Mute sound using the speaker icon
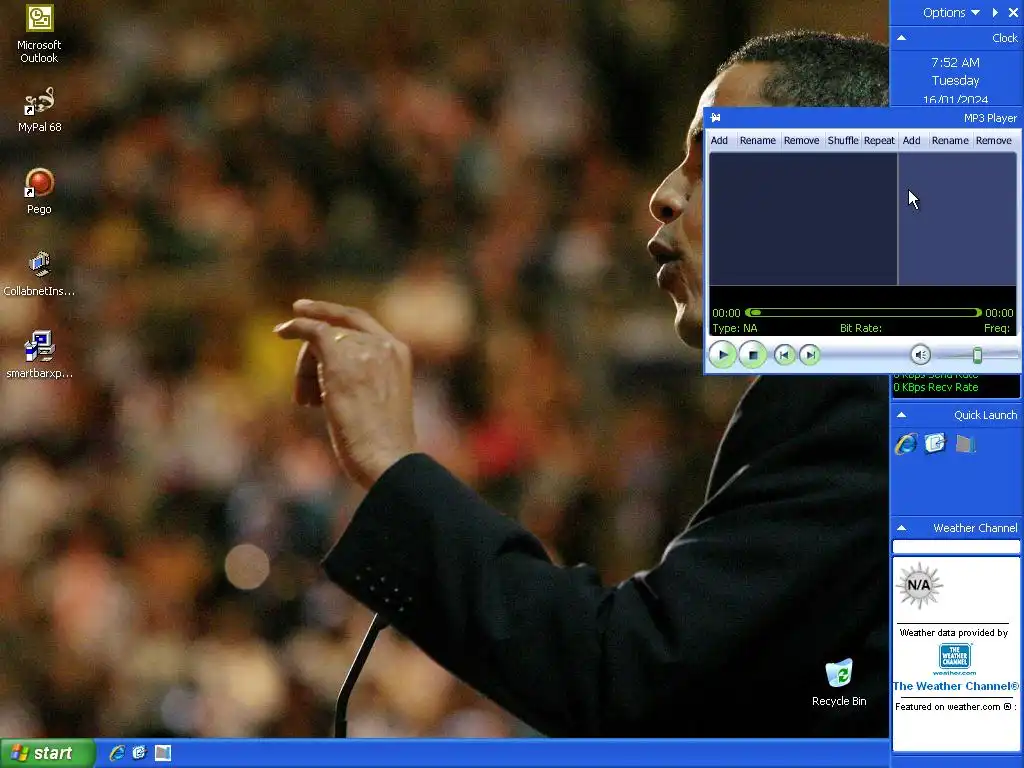This screenshot has width=1024, height=768. click(x=920, y=355)
